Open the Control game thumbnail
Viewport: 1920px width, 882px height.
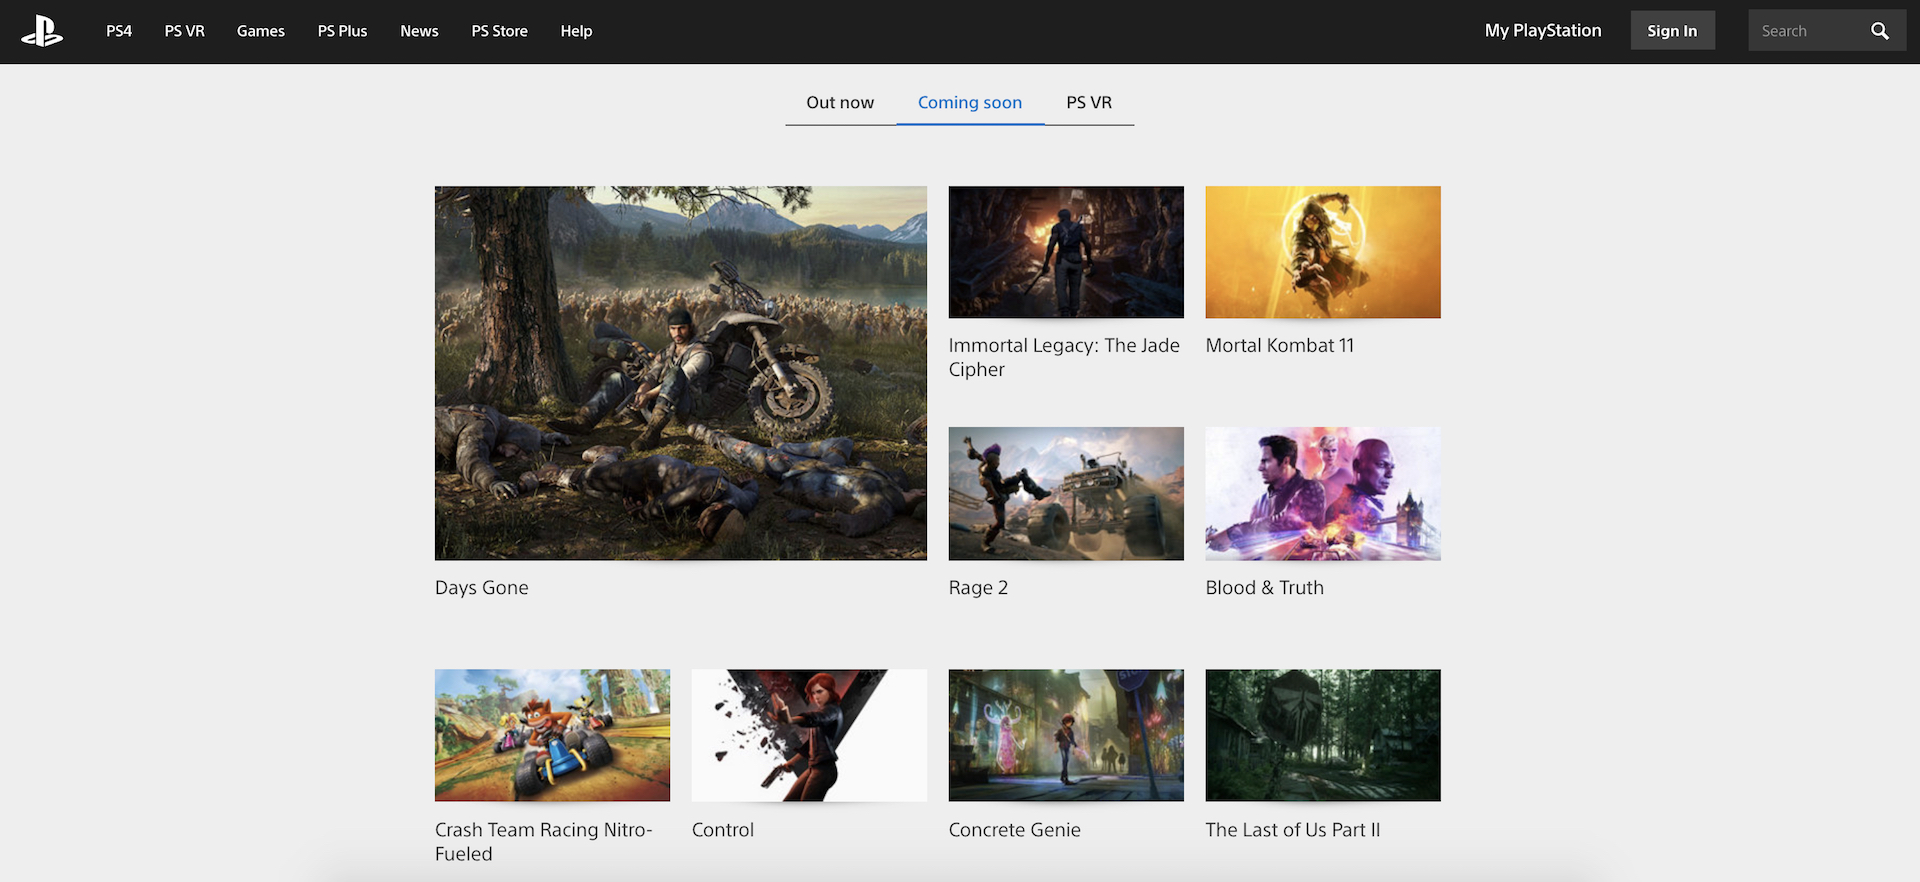click(808, 735)
